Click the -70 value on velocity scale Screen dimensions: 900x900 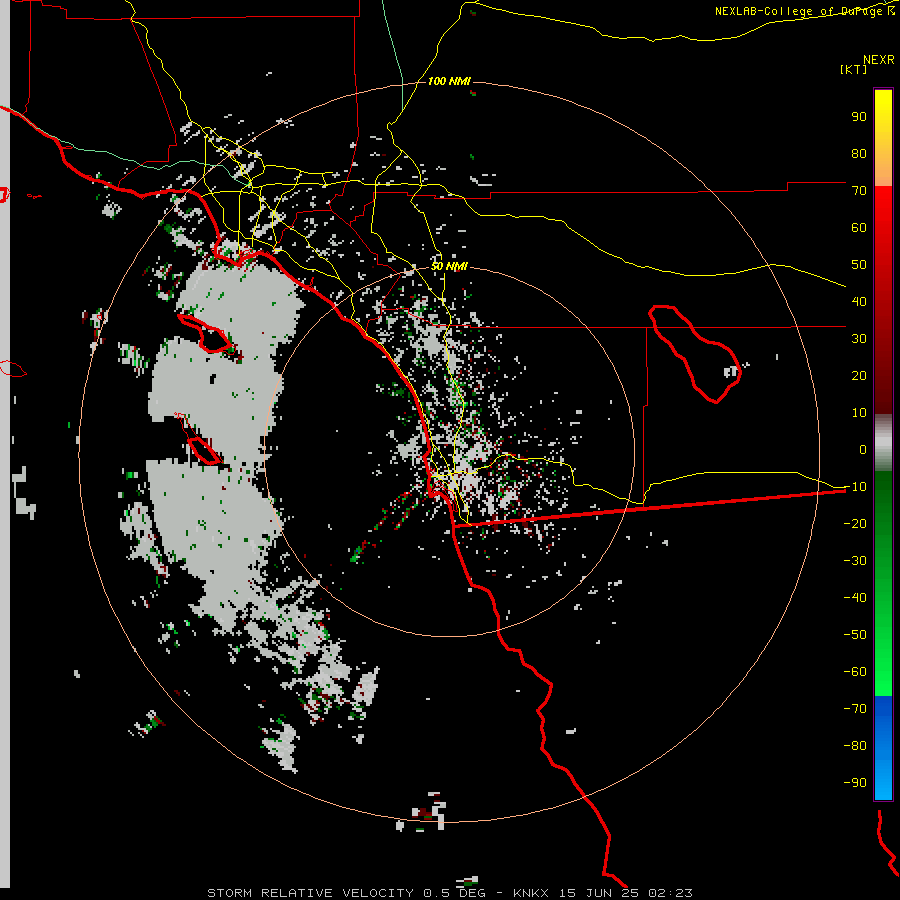pyautogui.click(x=855, y=709)
